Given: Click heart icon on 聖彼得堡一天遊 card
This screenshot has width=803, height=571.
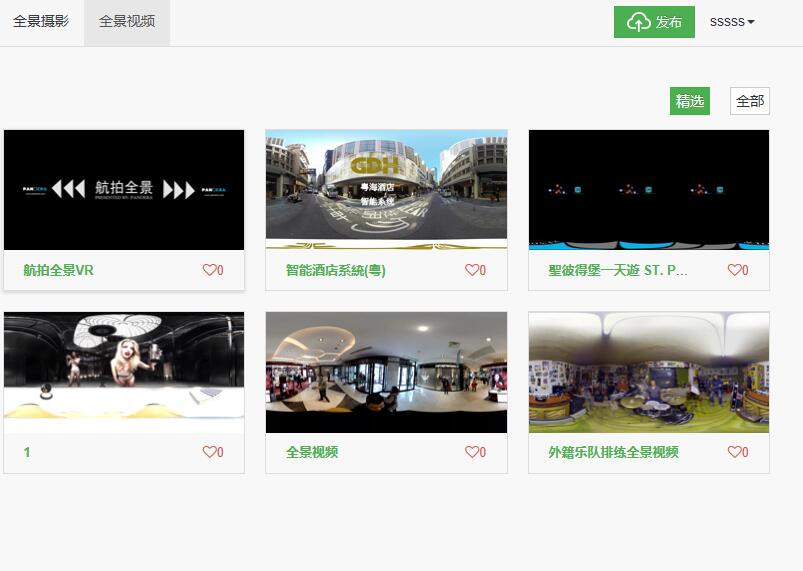Looking at the screenshot, I should (734, 270).
